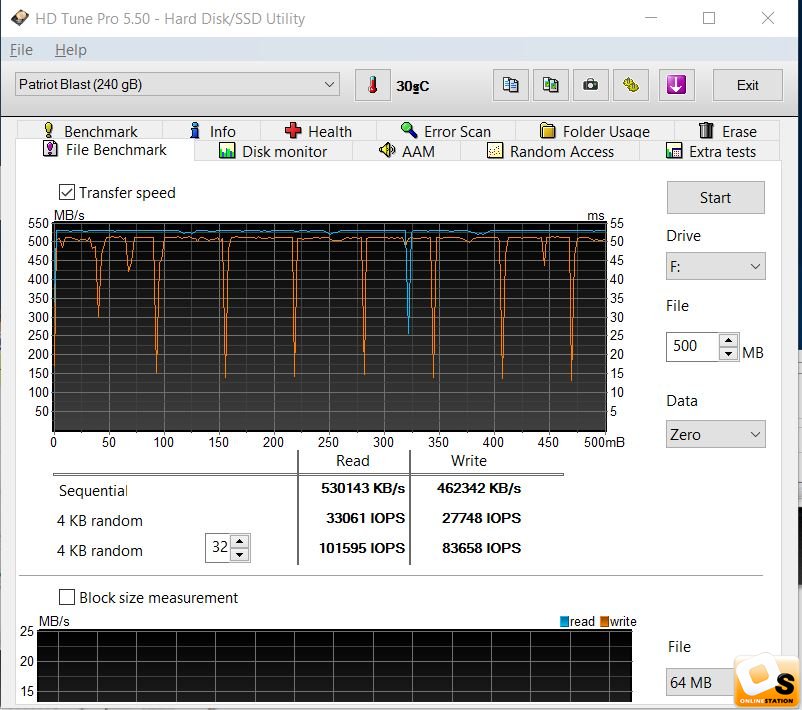Open the Drive F: dropdown
The width and height of the screenshot is (802, 710).
[x=716, y=267]
